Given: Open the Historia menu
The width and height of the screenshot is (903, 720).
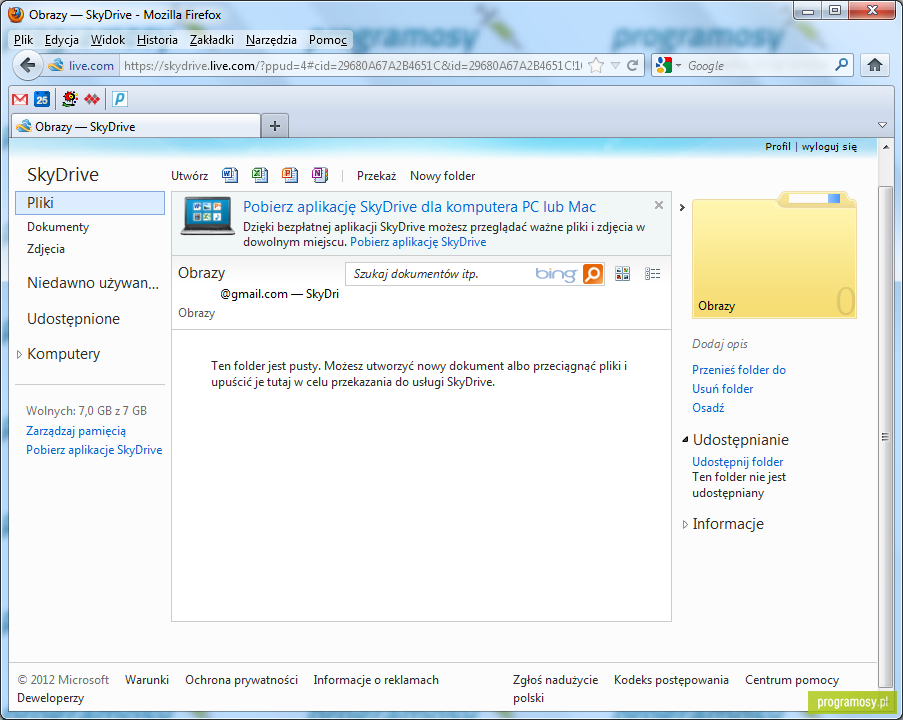Looking at the screenshot, I should pos(157,40).
